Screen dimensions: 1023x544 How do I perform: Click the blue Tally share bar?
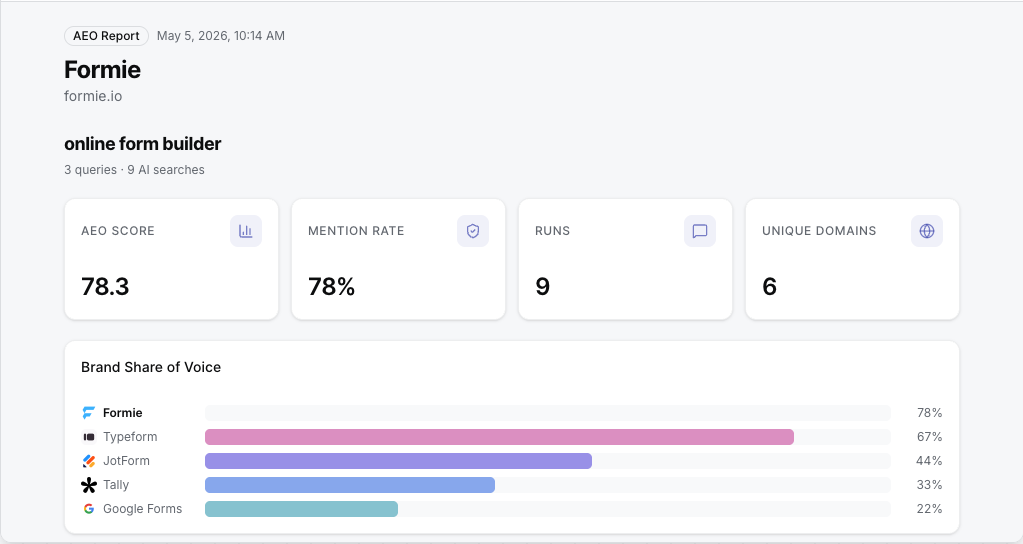350,485
